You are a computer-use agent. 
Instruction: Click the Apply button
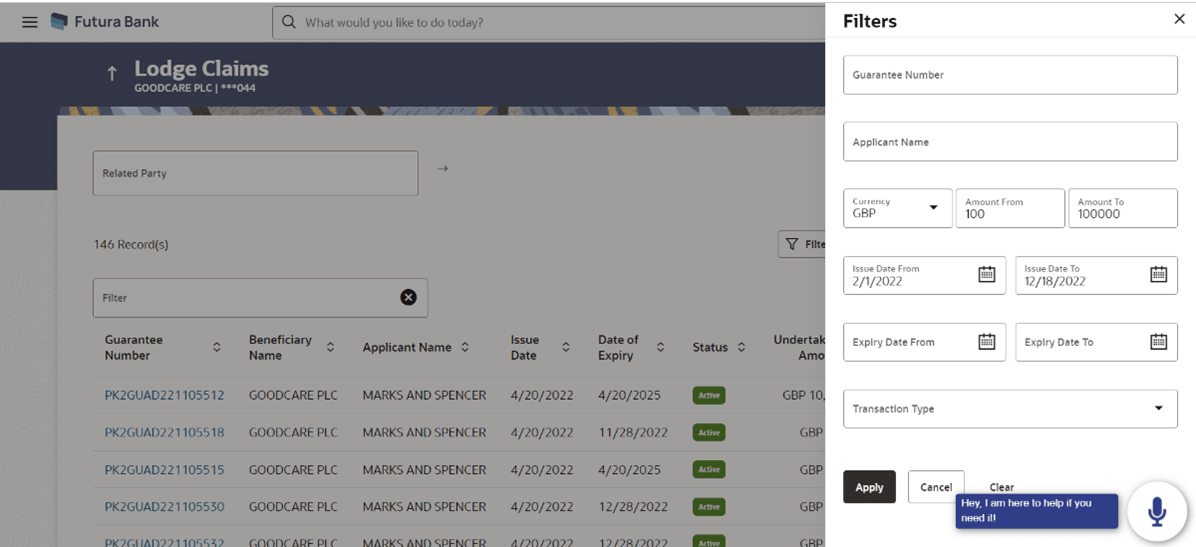(870, 487)
